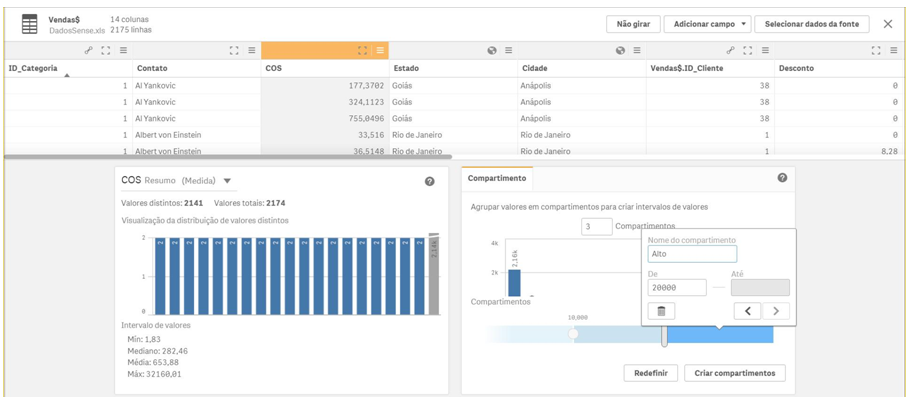Close the table editor with the X

pyautogui.click(x=888, y=24)
